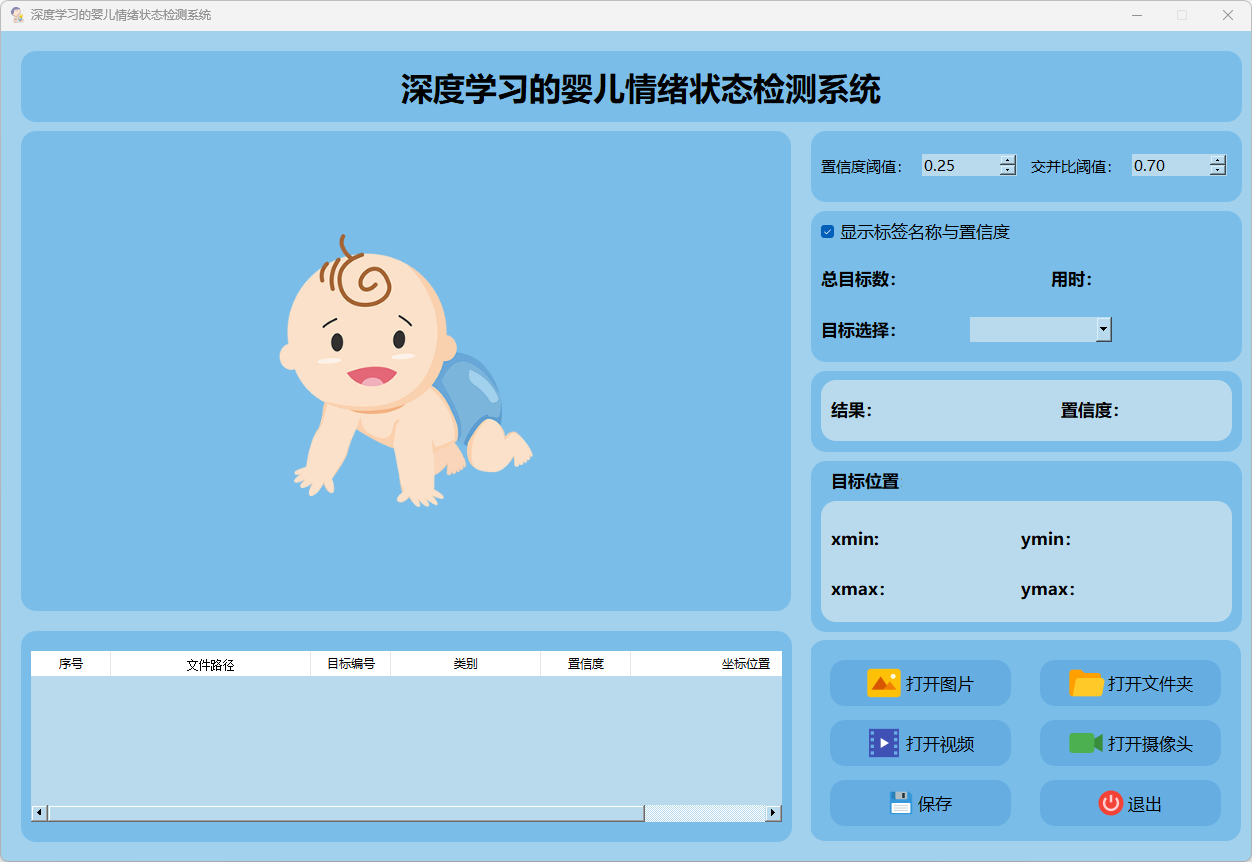Click the picture icon for 打开图片
Image resolution: width=1252 pixels, height=862 pixels.
pyautogui.click(x=883, y=683)
